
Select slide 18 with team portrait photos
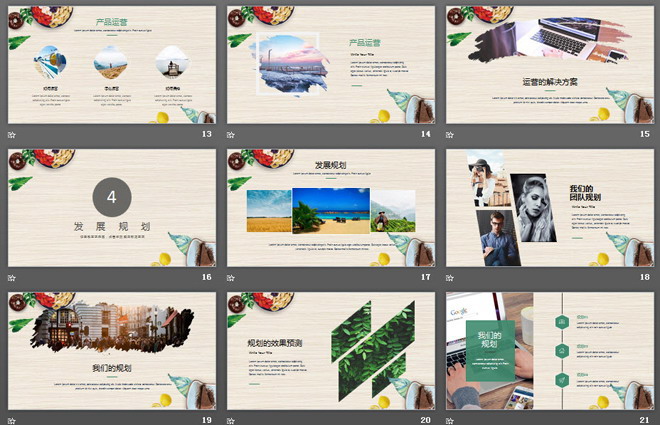549,208
